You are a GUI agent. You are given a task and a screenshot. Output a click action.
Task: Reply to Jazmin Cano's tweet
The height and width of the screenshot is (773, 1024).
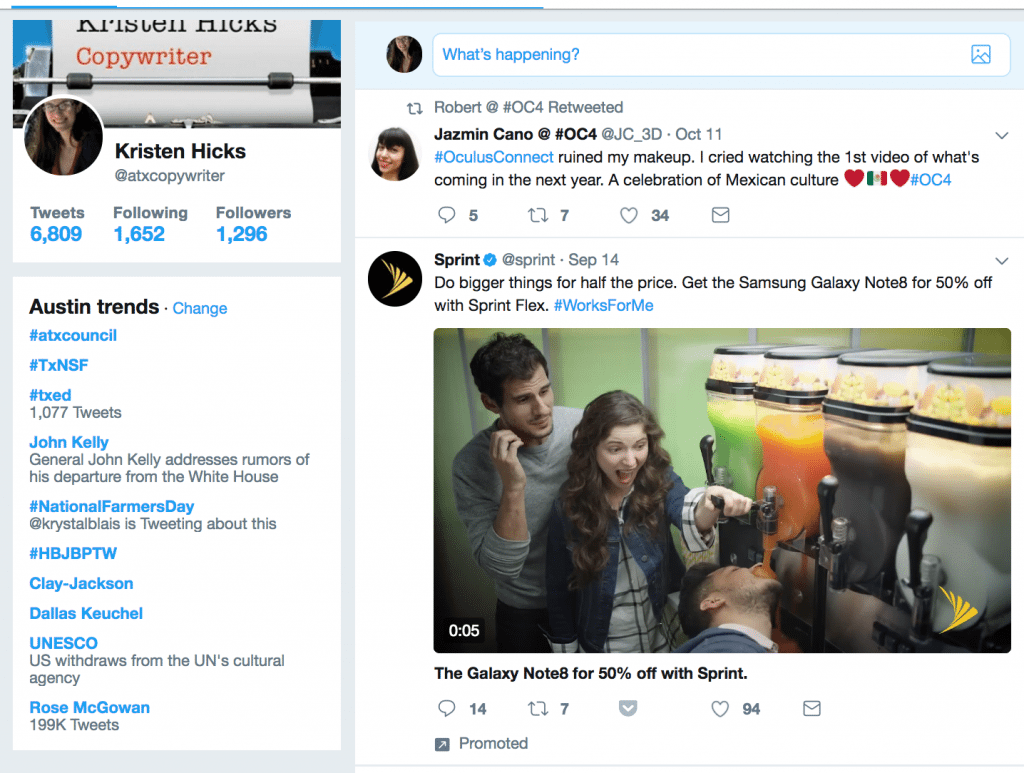tap(446, 215)
